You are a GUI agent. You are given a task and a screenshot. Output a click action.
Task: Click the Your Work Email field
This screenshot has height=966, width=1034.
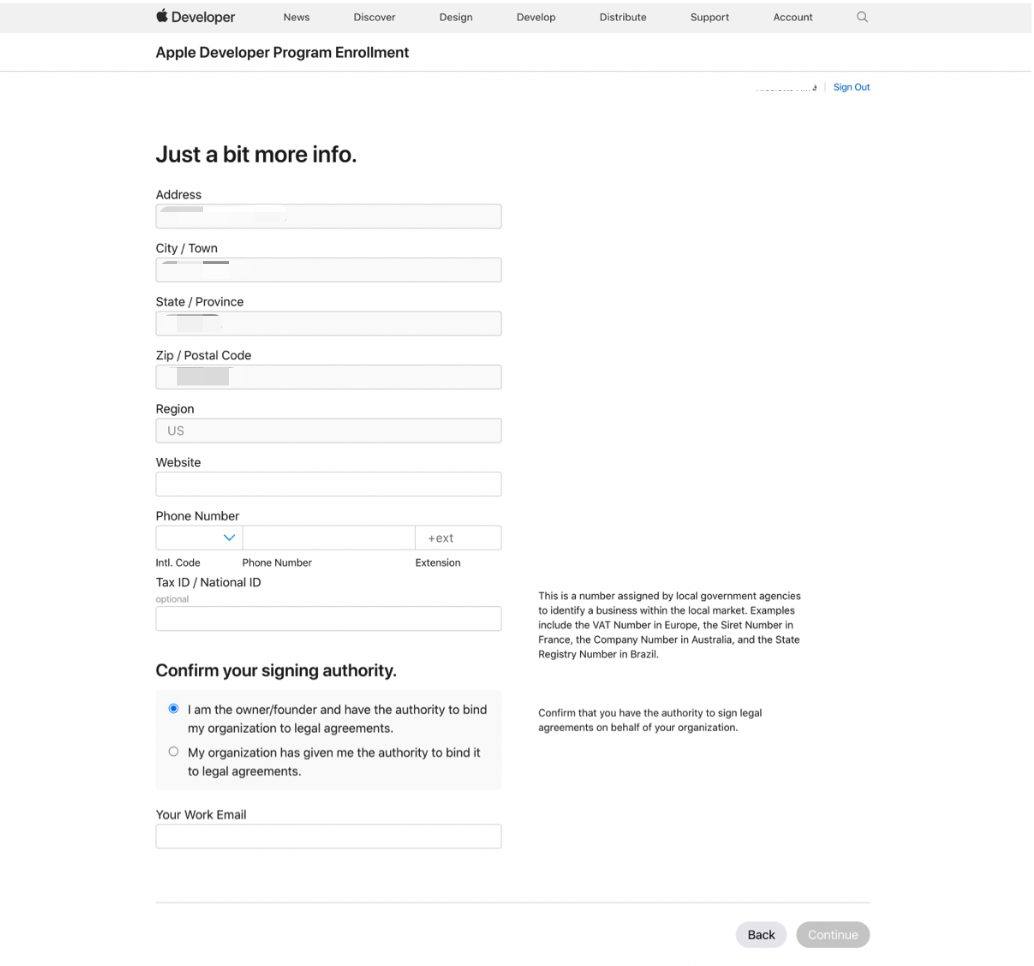328,836
